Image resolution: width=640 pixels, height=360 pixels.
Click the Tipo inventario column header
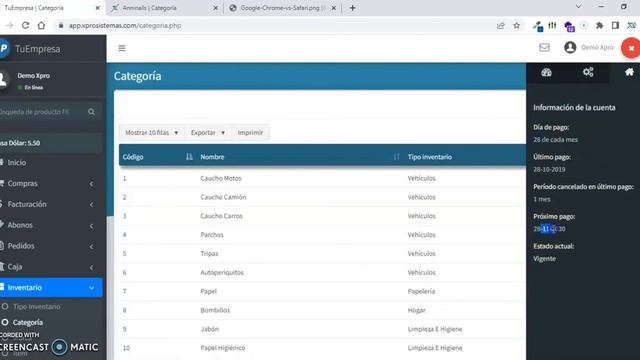430,157
